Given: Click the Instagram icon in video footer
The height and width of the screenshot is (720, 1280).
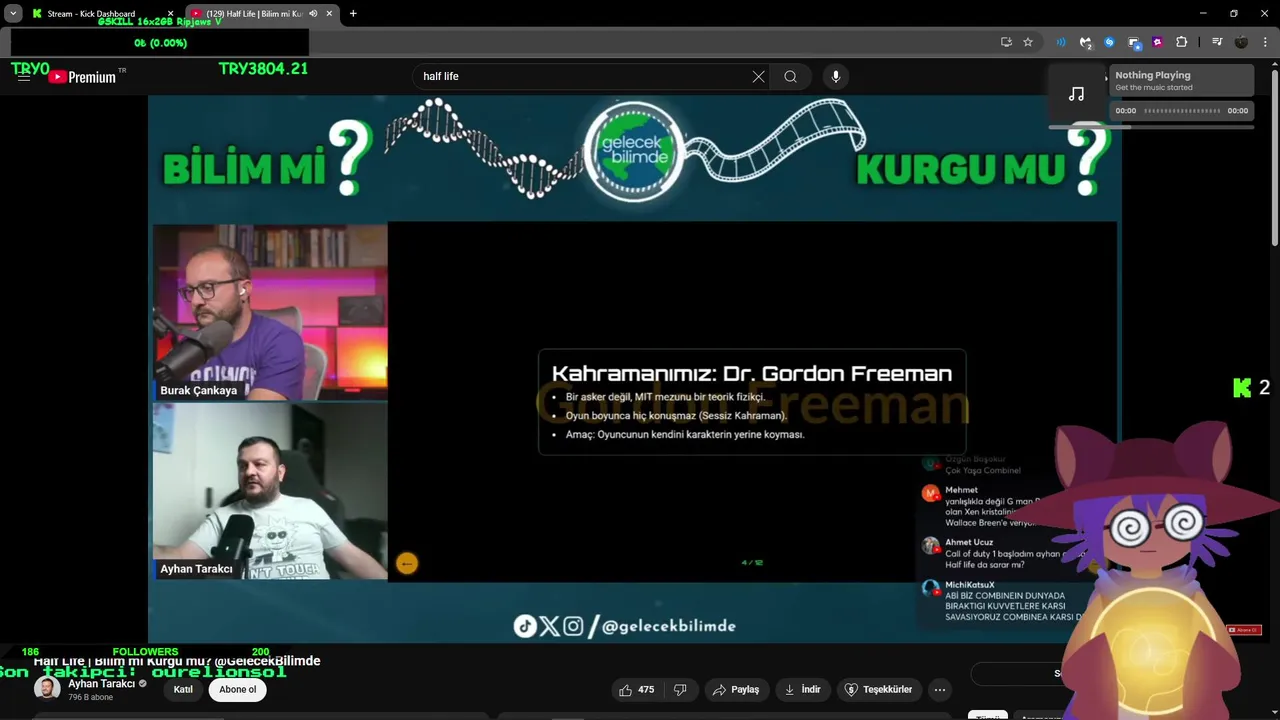Looking at the screenshot, I should [573, 626].
